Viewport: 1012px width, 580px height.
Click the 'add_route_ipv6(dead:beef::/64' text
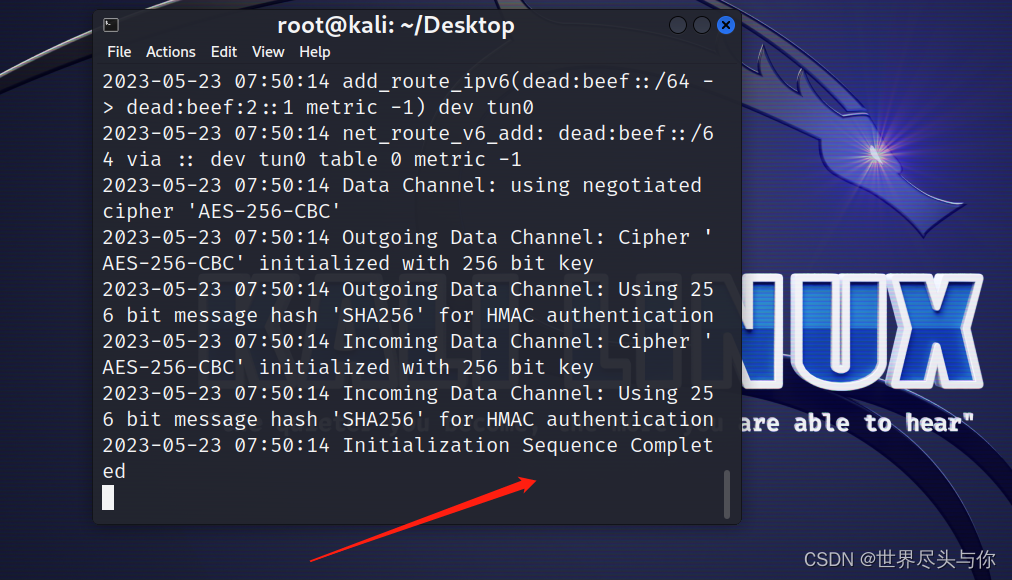coord(516,81)
